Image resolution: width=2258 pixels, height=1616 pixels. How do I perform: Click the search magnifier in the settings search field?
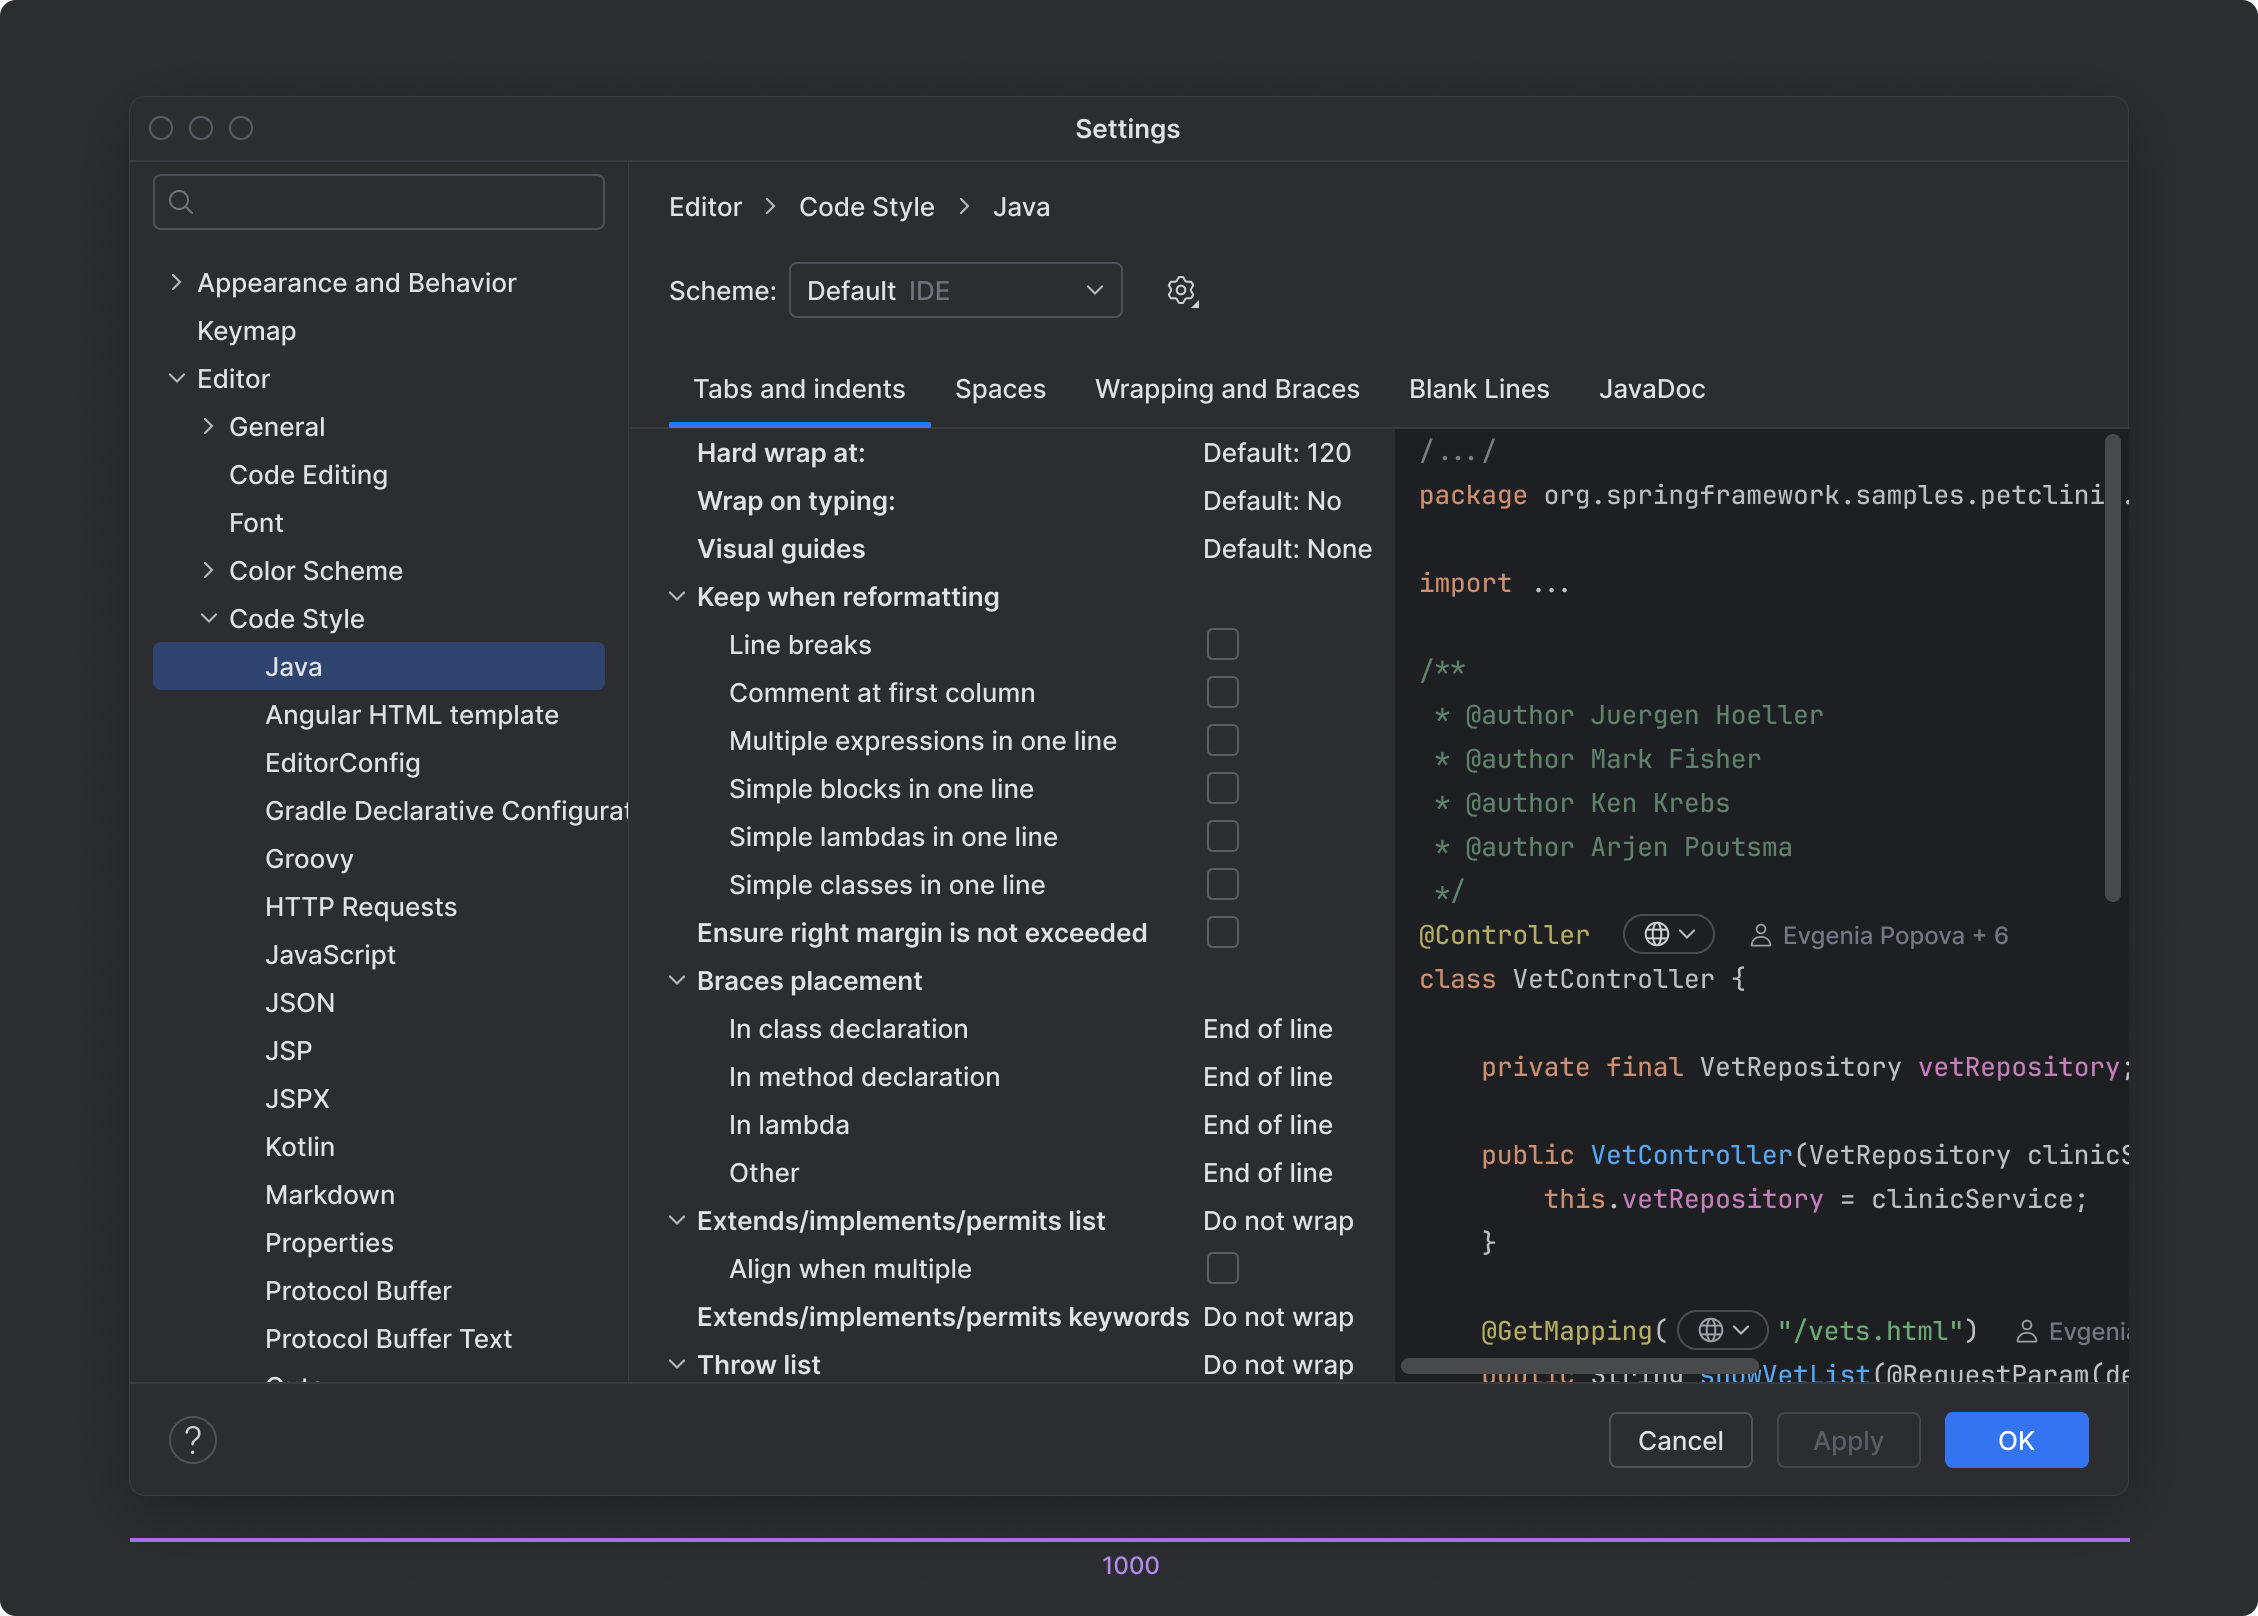pyautogui.click(x=181, y=201)
